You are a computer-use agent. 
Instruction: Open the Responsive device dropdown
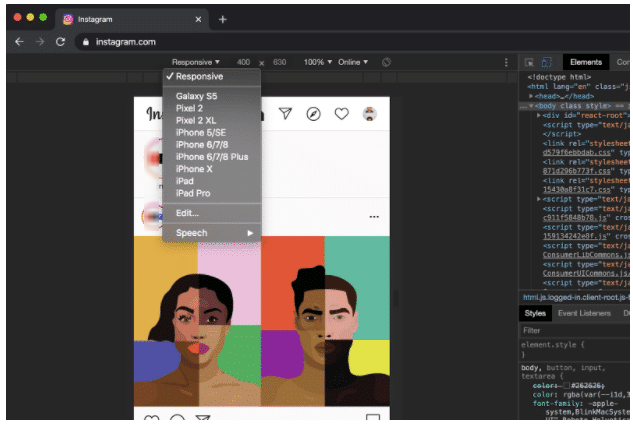[x=195, y=62]
